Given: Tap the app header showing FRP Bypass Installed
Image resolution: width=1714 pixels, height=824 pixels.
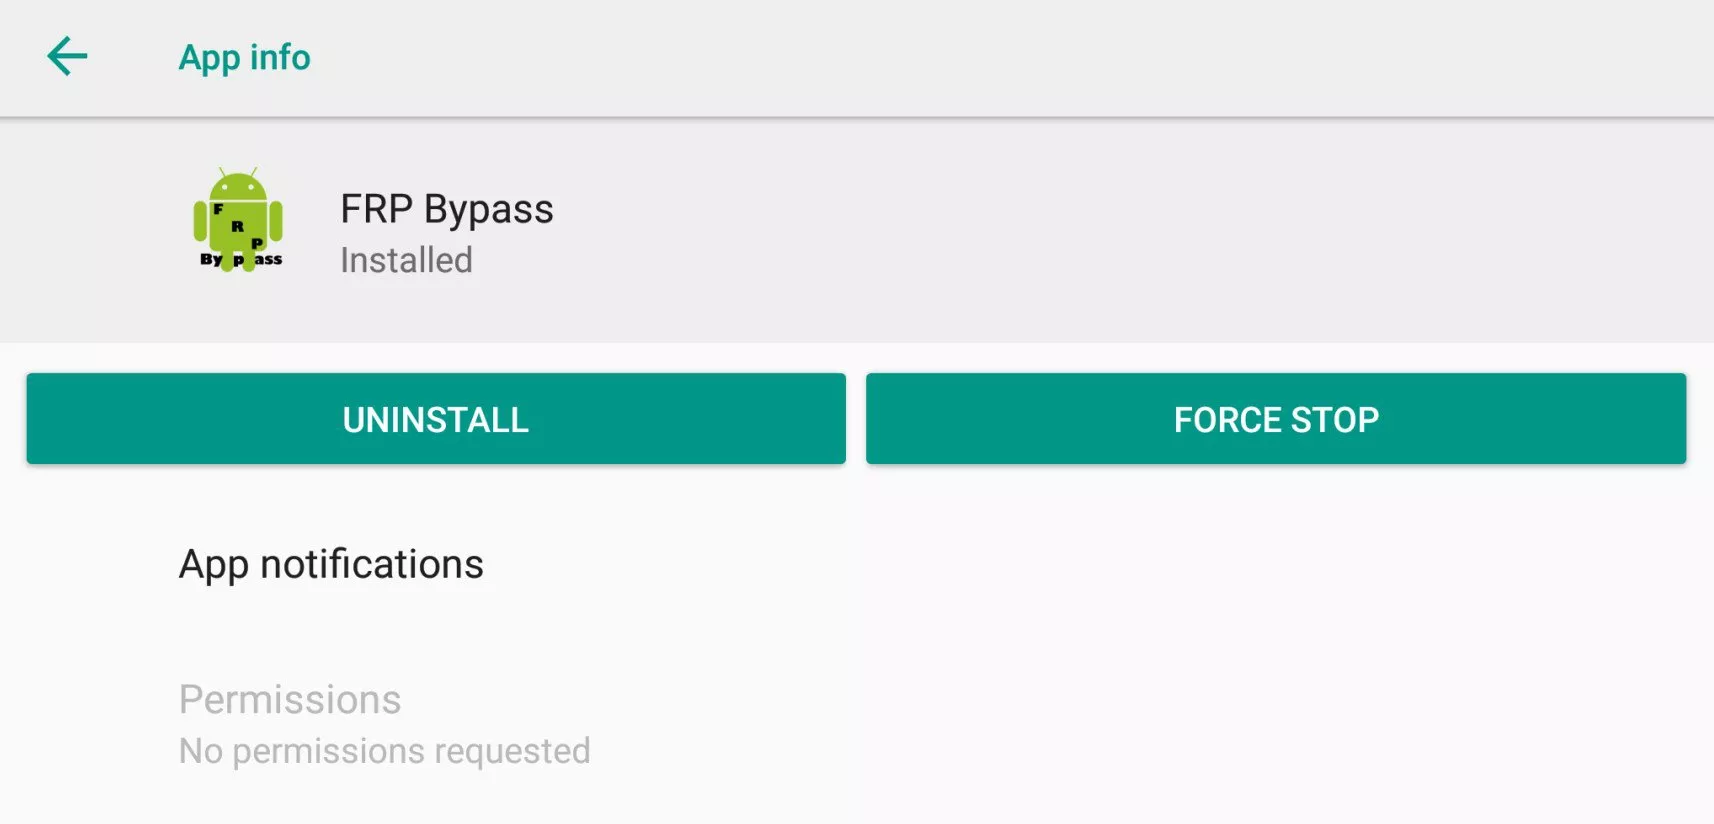Looking at the screenshot, I should tap(857, 230).
